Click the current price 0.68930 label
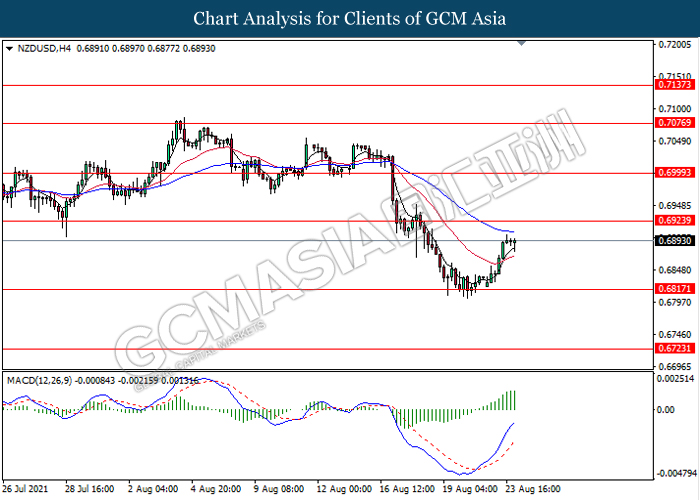This screenshot has height=500, width=700. pyautogui.click(x=675, y=241)
